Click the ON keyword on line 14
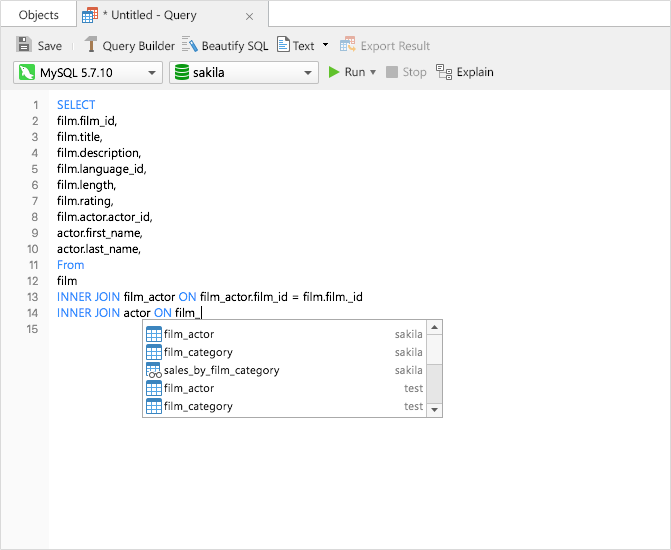 pyautogui.click(x=163, y=313)
